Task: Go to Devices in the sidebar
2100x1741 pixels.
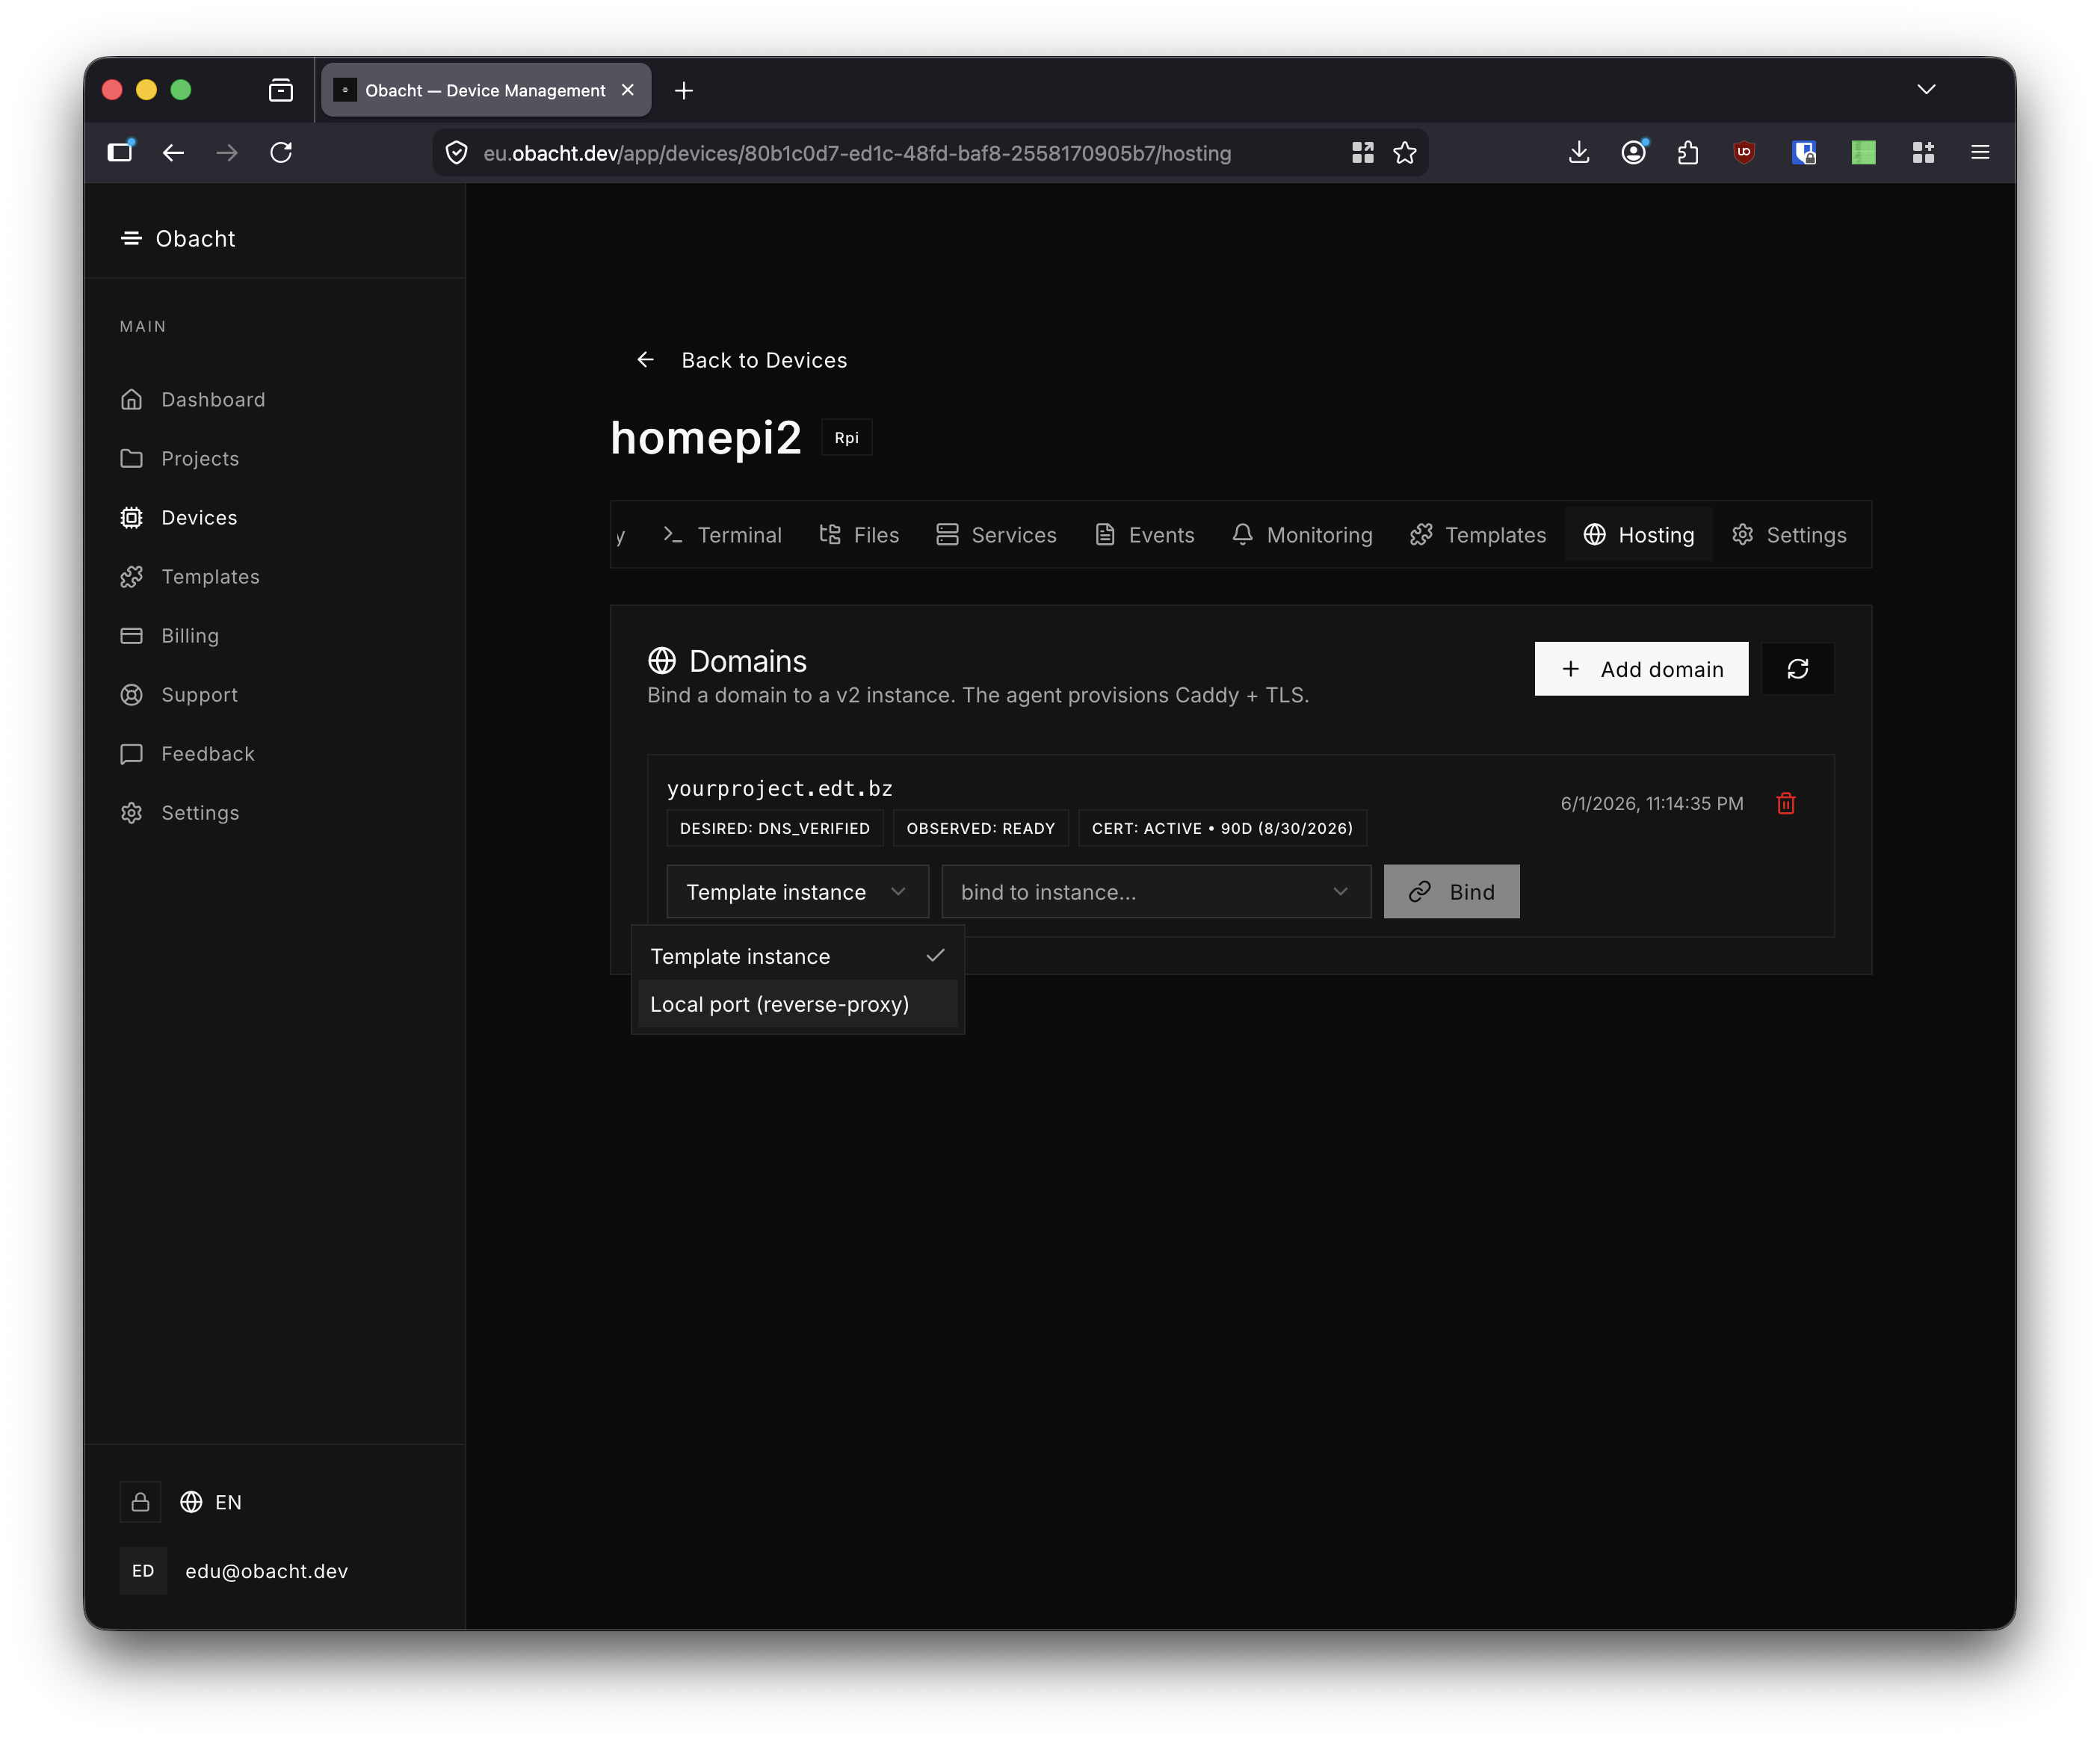Action: click(179, 517)
